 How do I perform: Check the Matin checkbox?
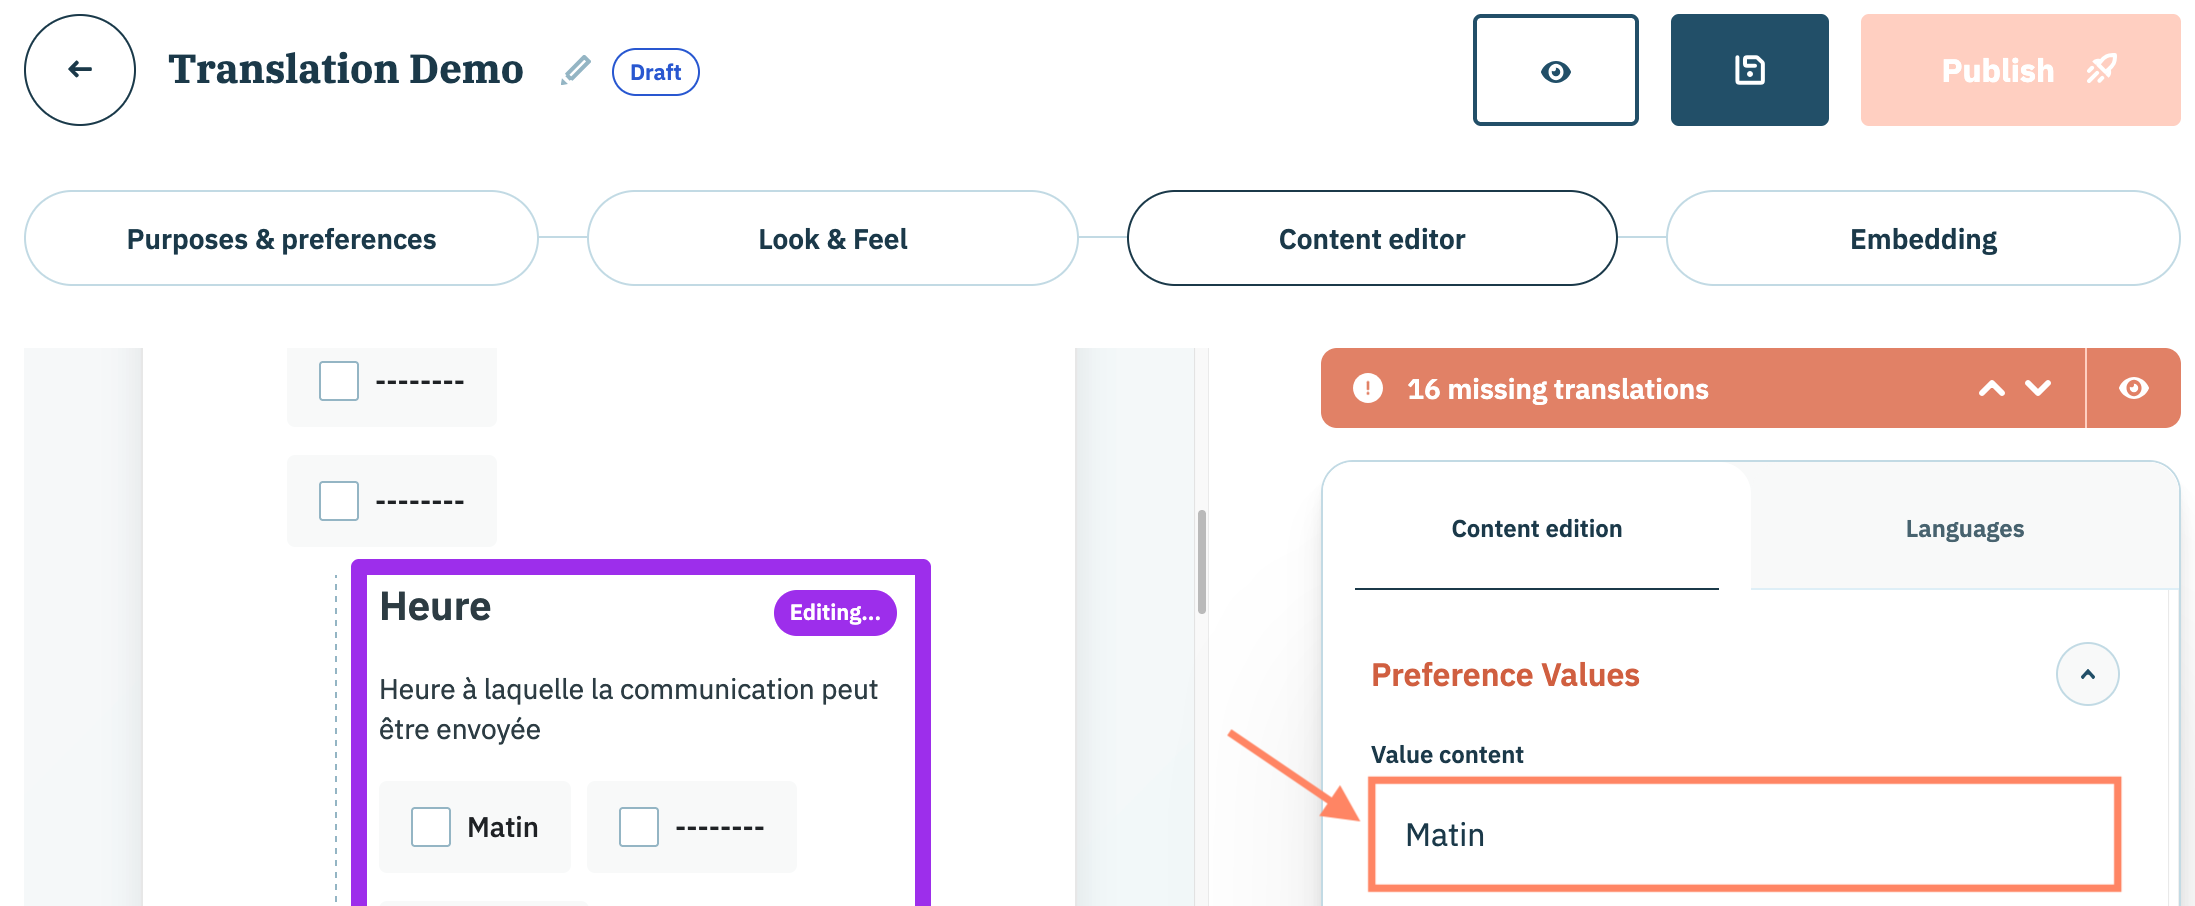point(431,827)
